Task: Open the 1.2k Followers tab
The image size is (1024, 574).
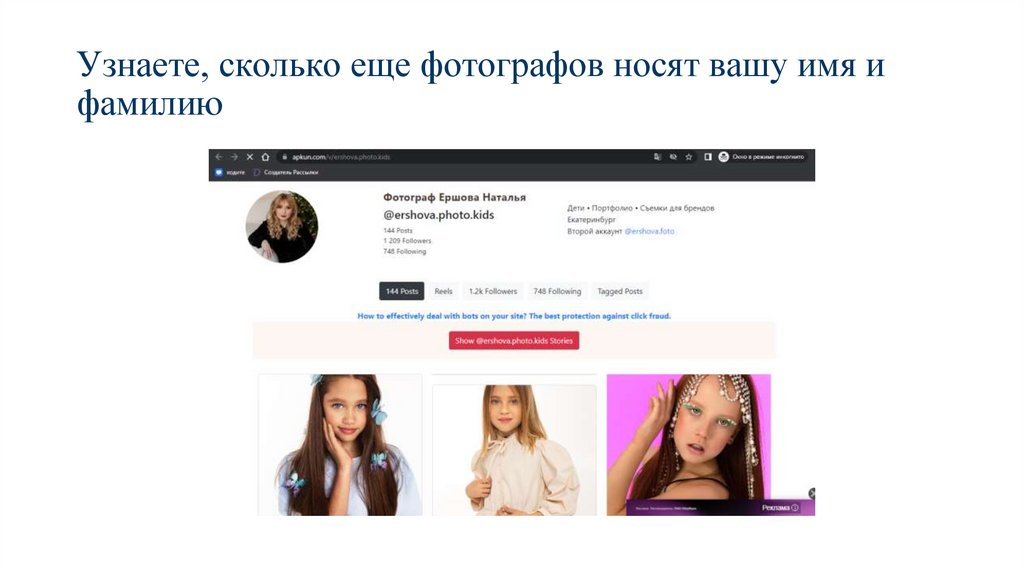Action: [x=493, y=291]
